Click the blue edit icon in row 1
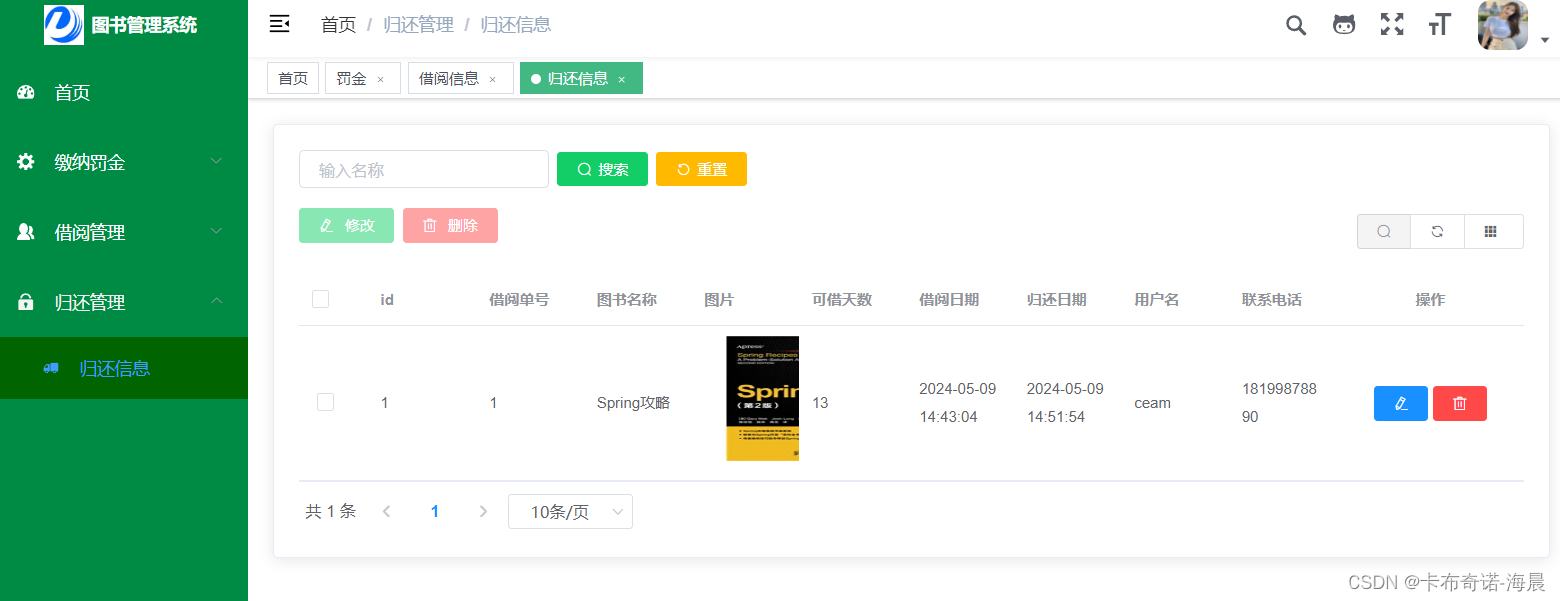This screenshot has width=1560, height=601. tap(1400, 403)
